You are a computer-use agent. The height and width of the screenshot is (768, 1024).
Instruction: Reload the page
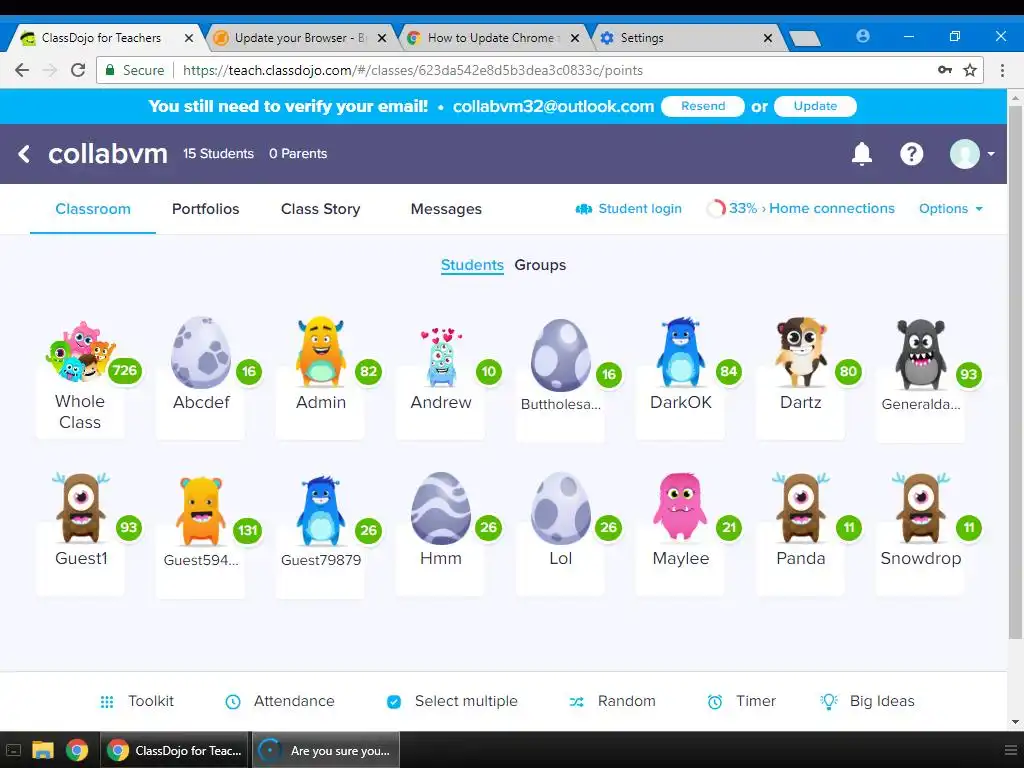coord(78,70)
